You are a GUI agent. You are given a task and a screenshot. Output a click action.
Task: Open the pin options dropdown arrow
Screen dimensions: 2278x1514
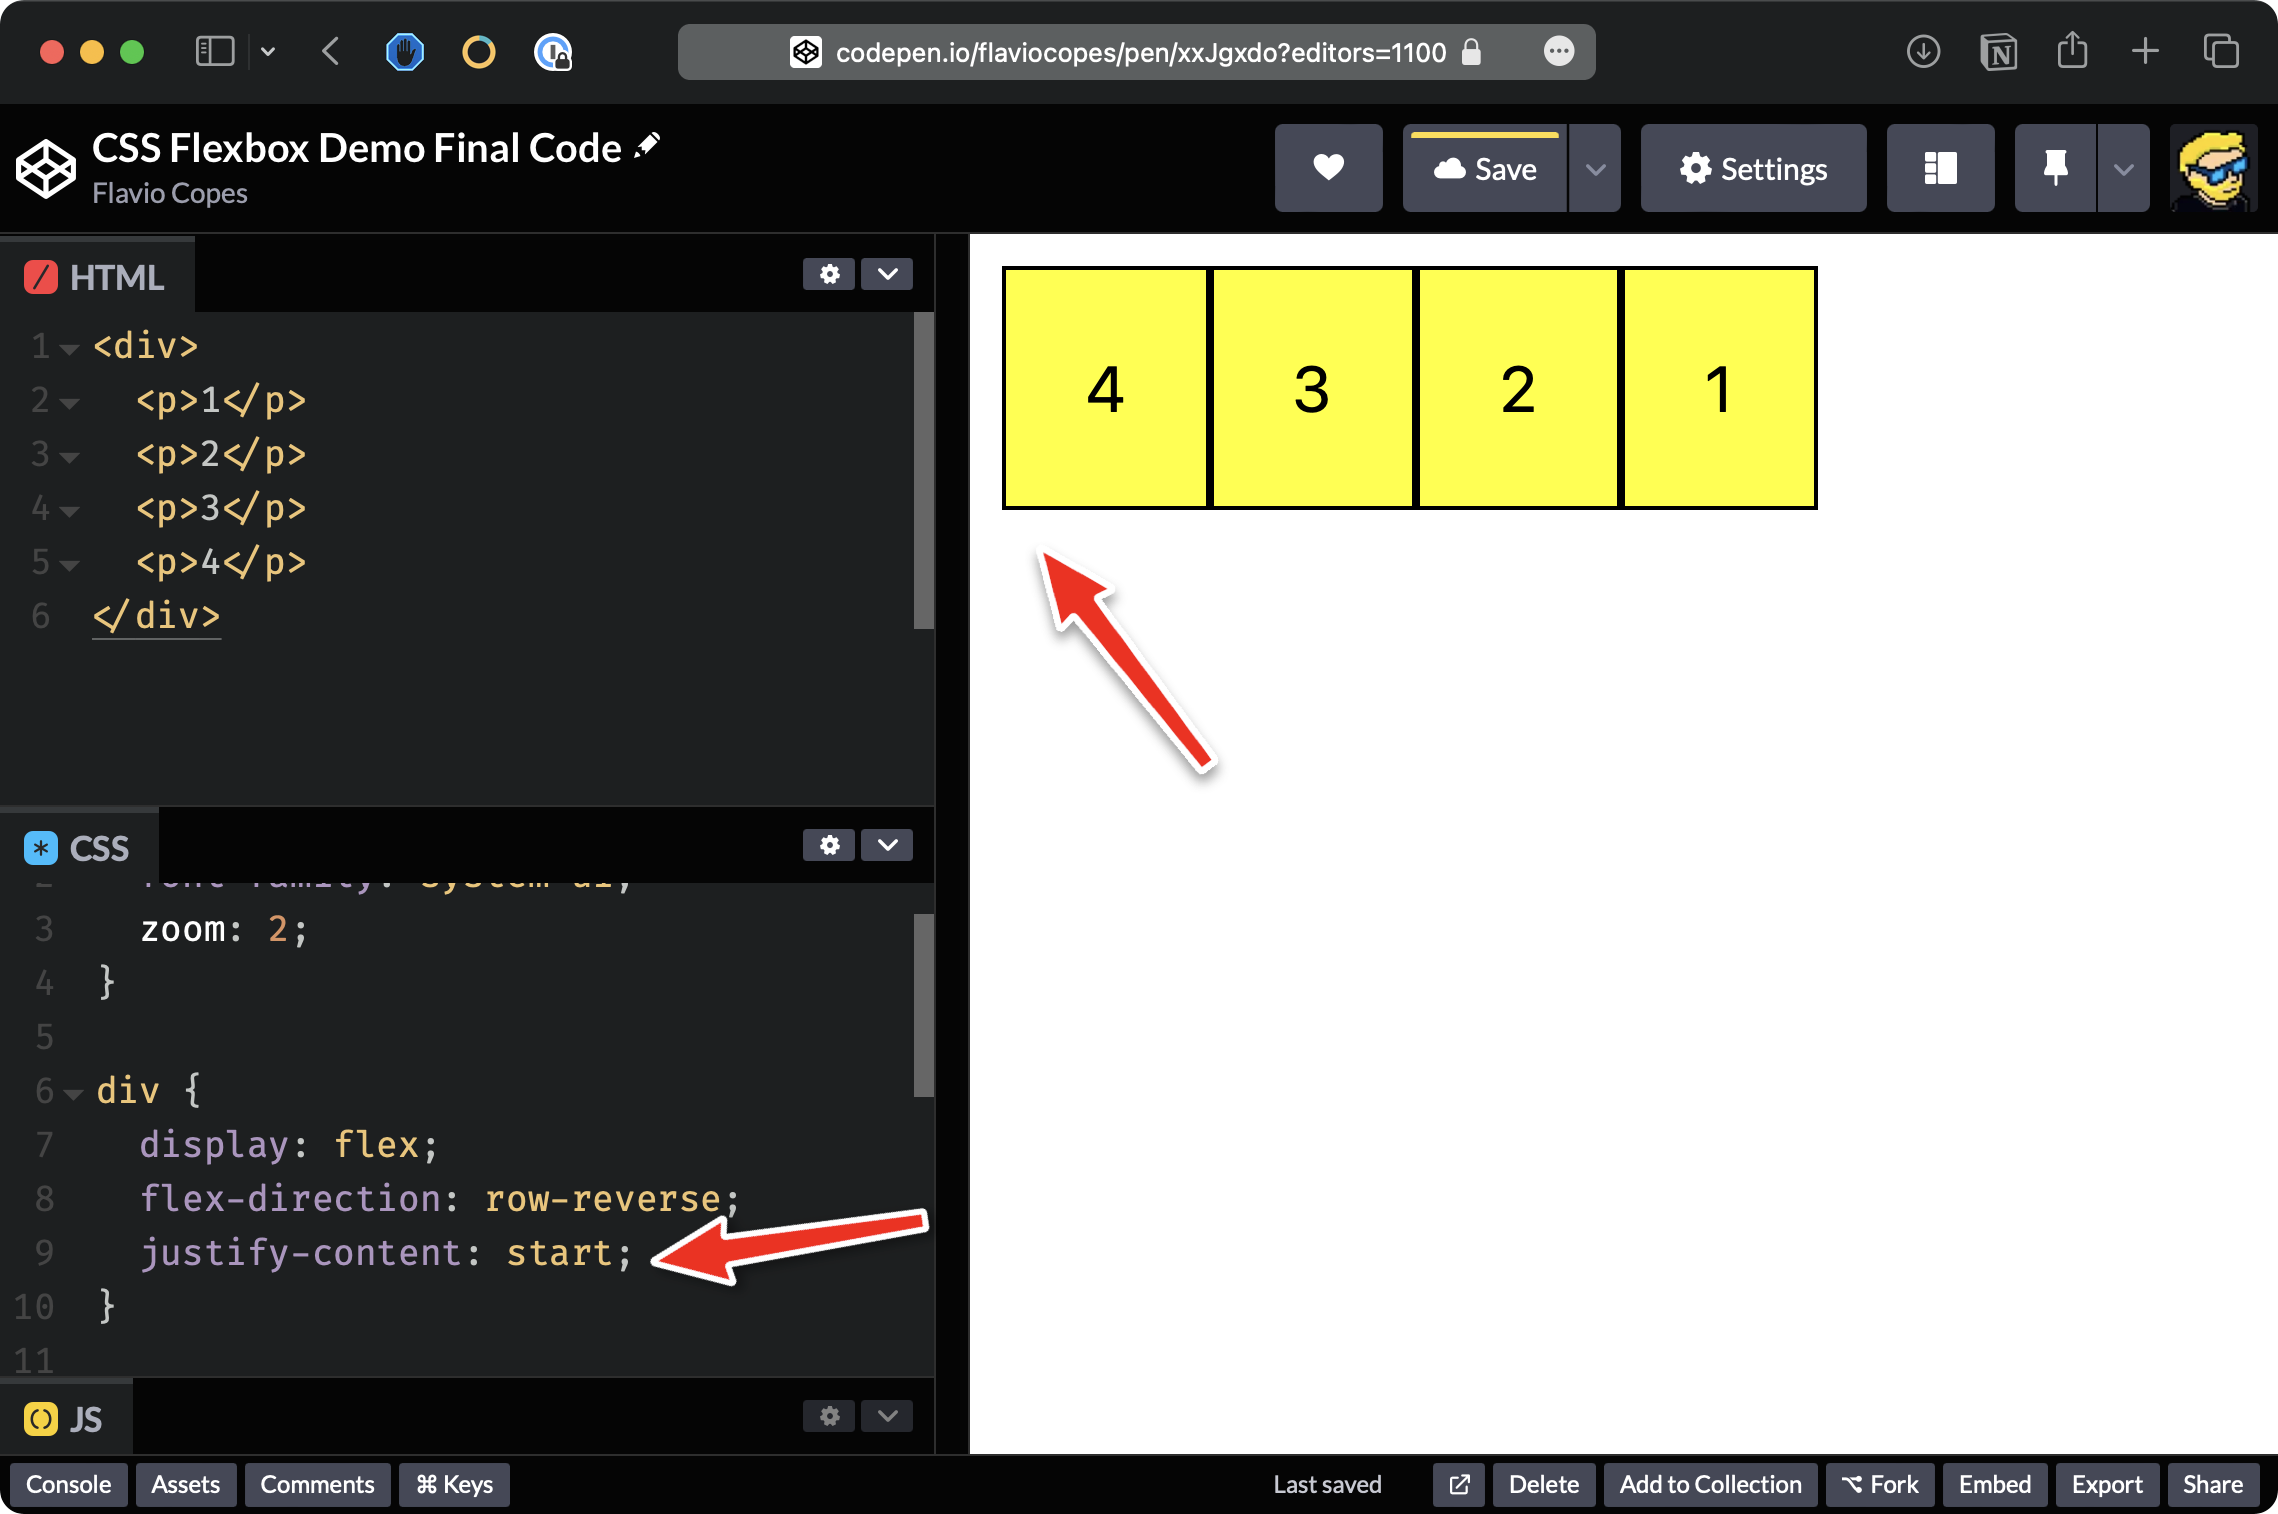click(2123, 168)
